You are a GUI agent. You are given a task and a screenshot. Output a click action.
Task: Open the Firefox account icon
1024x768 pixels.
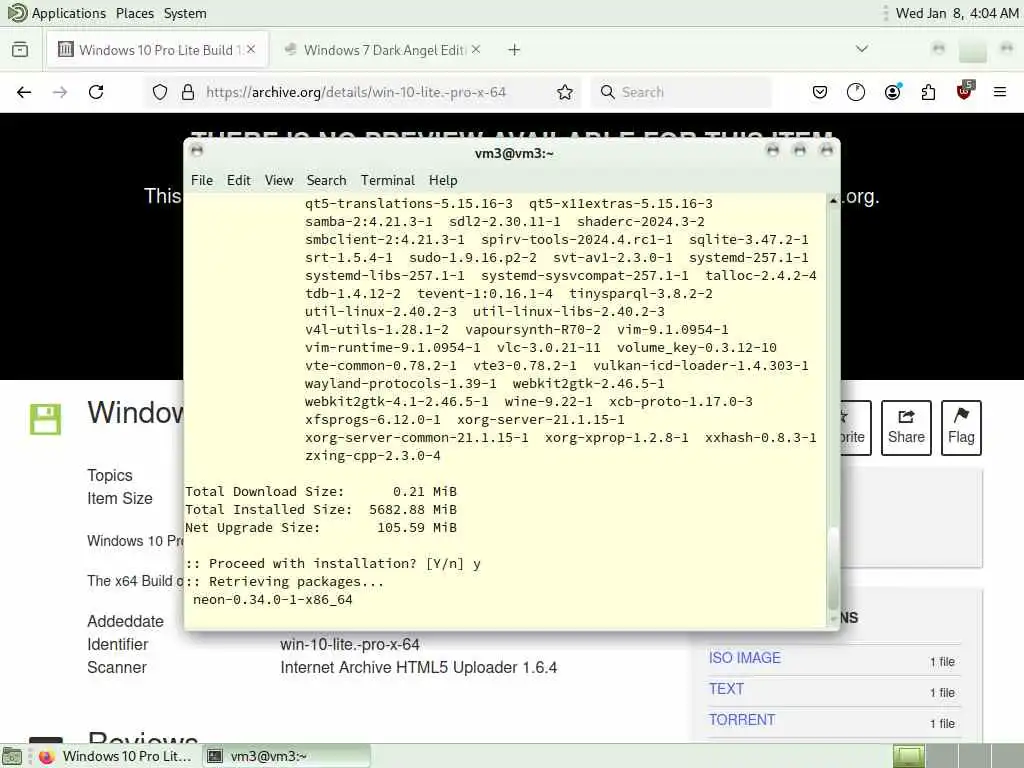892,92
